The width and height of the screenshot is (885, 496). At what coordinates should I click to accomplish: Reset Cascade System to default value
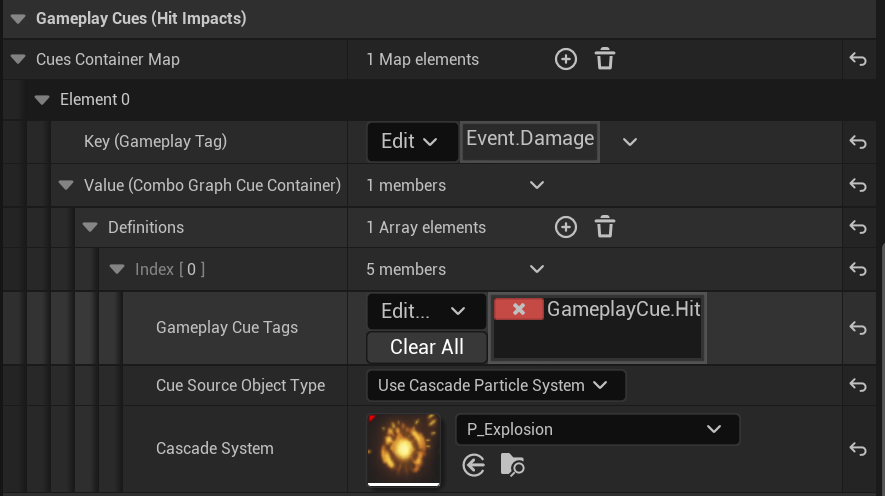click(857, 449)
